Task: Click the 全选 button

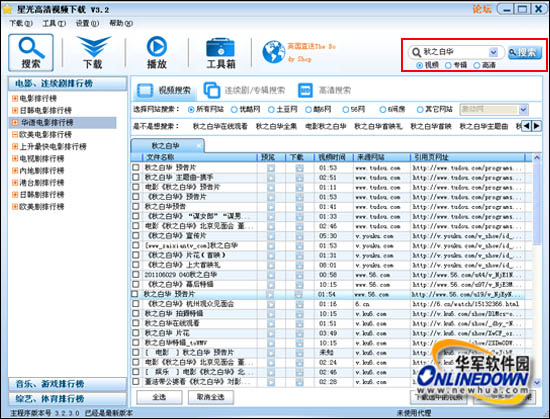Action: pos(159,397)
